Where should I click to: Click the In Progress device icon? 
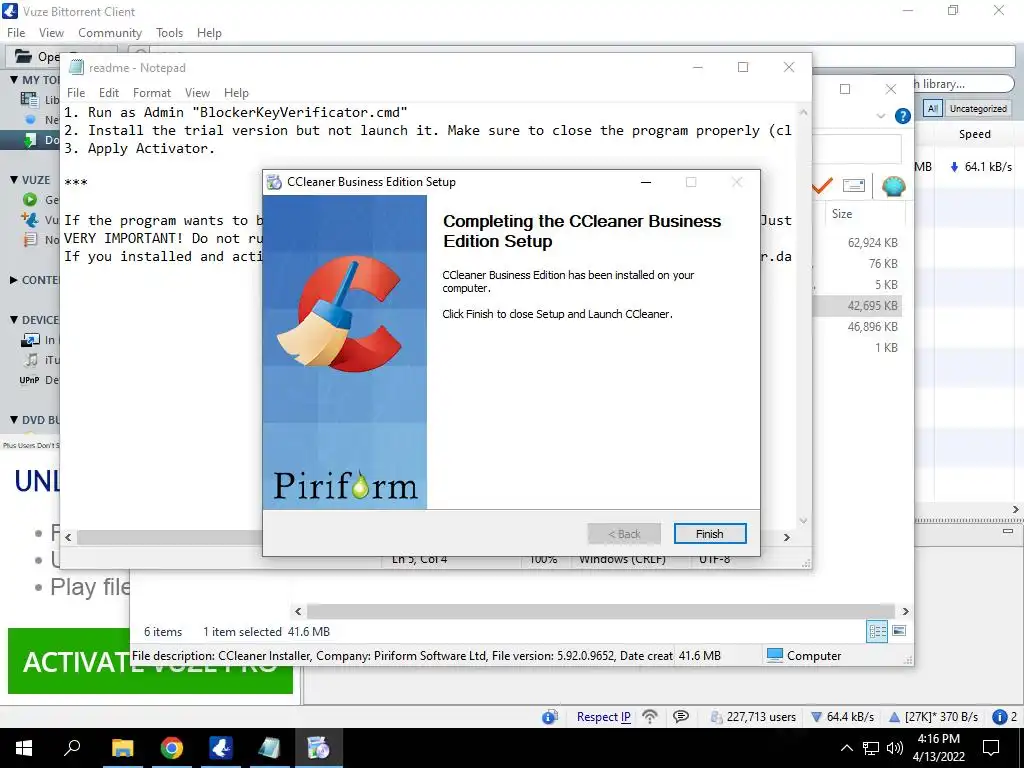pos(30,340)
